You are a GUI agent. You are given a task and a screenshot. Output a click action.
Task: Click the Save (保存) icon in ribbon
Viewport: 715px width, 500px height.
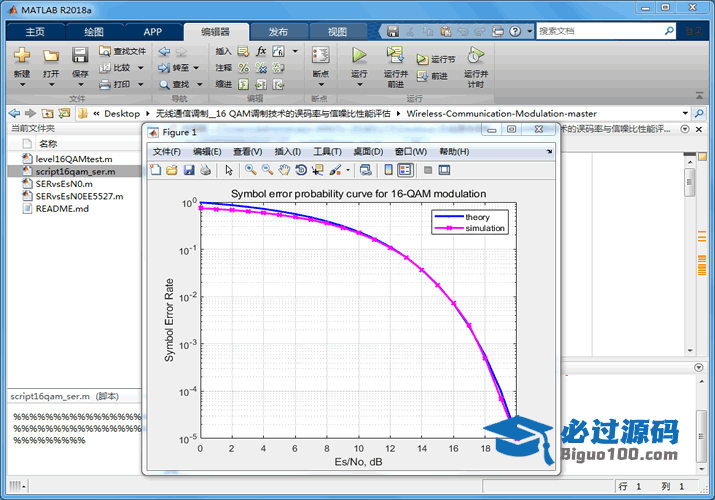(80, 58)
